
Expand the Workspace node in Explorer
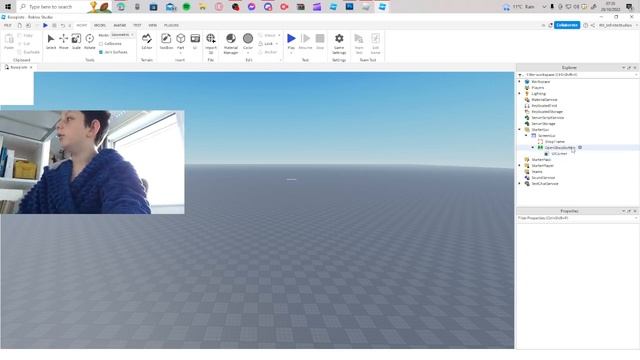[520, 82]
